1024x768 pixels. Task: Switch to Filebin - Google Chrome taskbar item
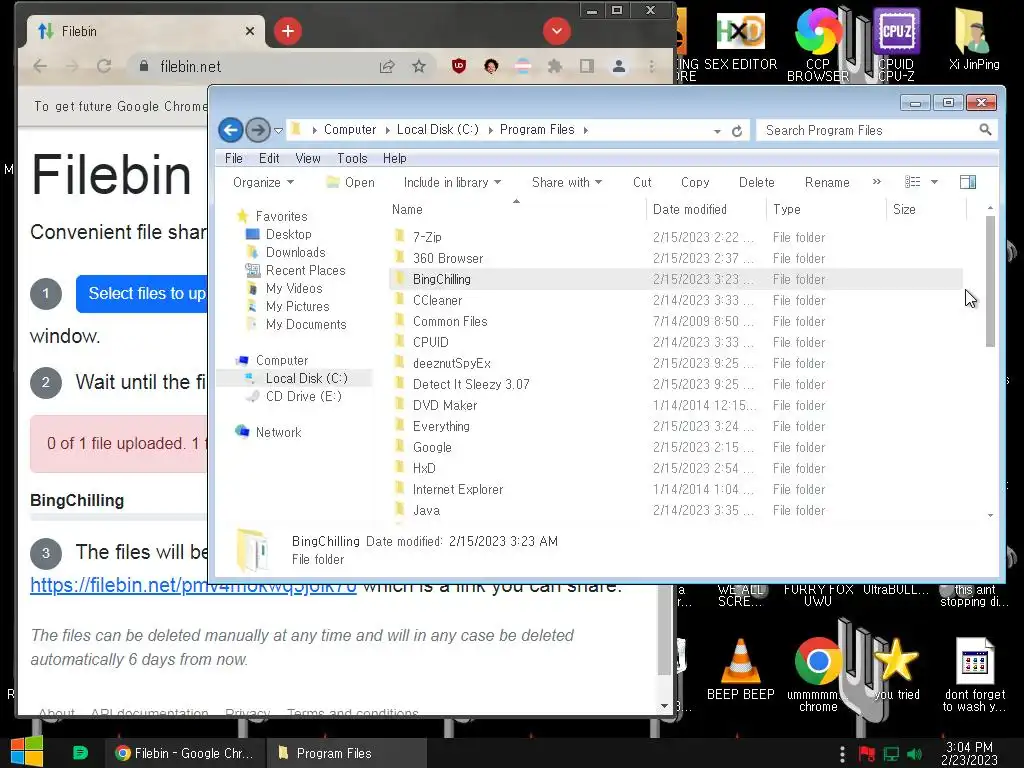184,753
